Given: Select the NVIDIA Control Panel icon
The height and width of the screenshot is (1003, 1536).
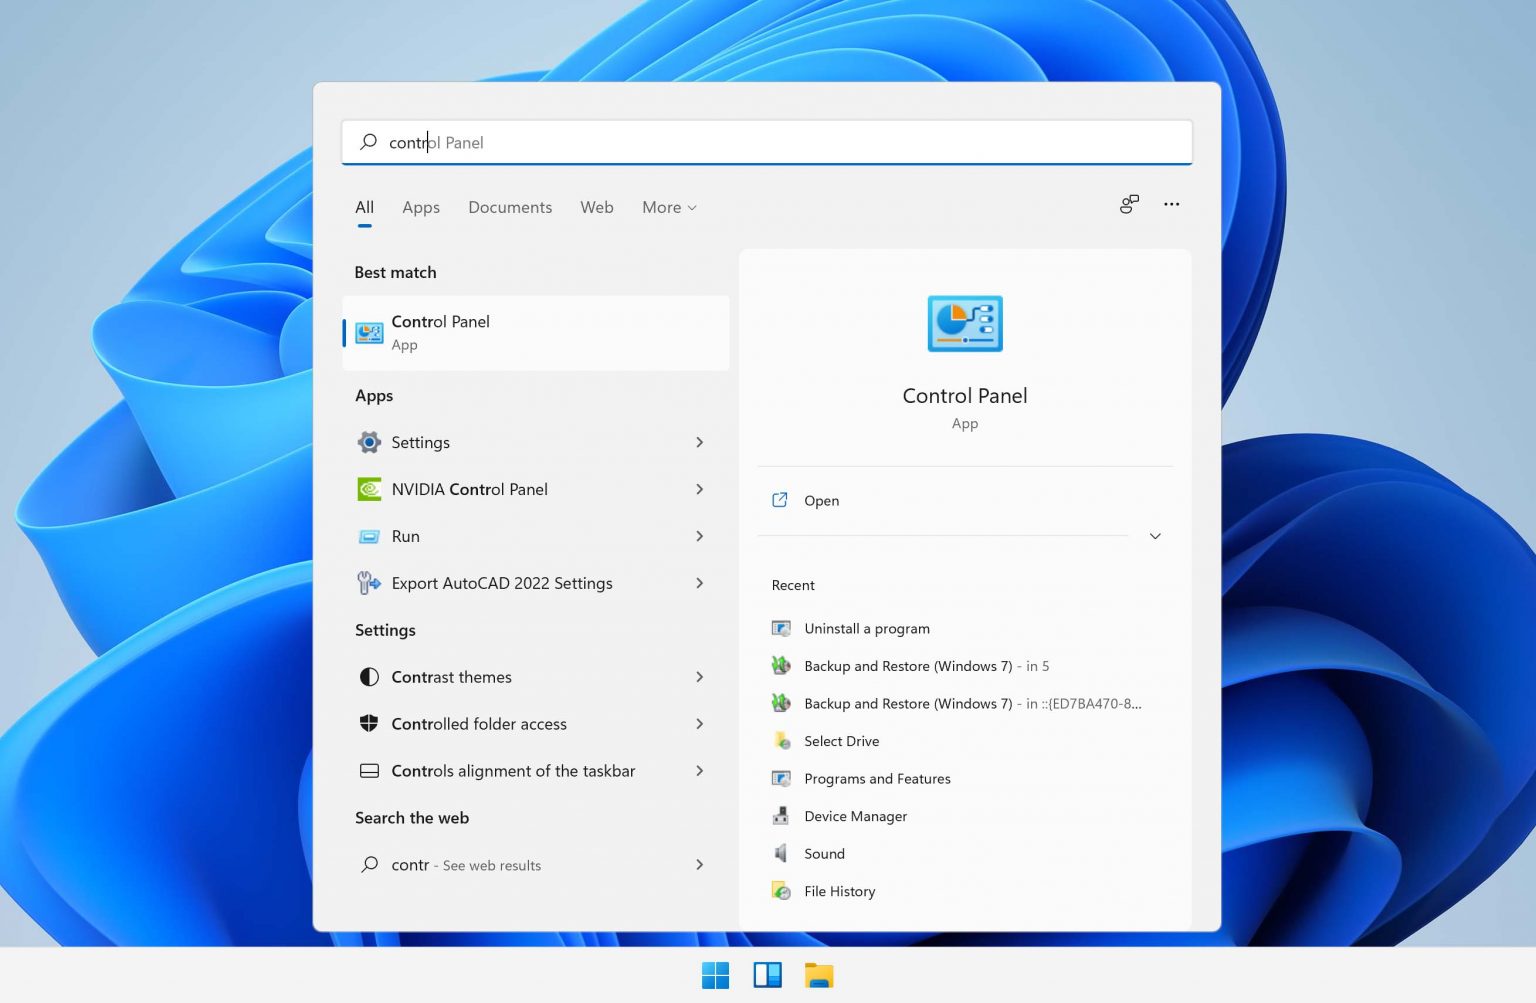Looking at the screenshot, I should 369,489.
